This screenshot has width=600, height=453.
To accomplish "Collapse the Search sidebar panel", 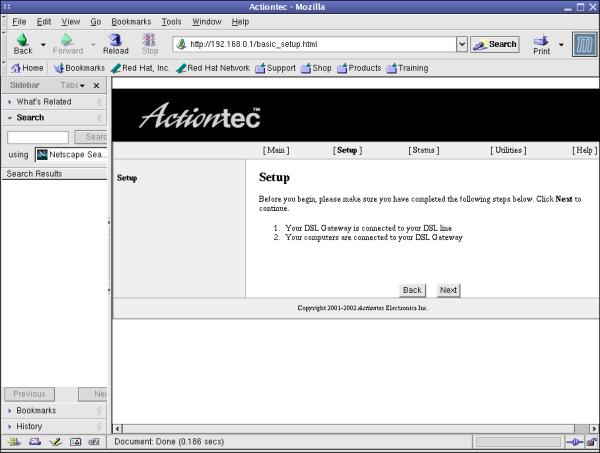I will [x=54, y=117].
